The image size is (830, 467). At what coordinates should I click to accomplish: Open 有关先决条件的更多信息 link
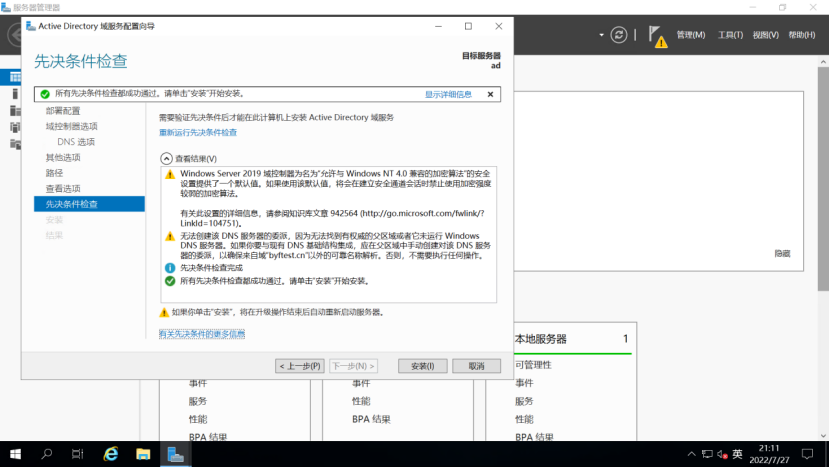202,334
